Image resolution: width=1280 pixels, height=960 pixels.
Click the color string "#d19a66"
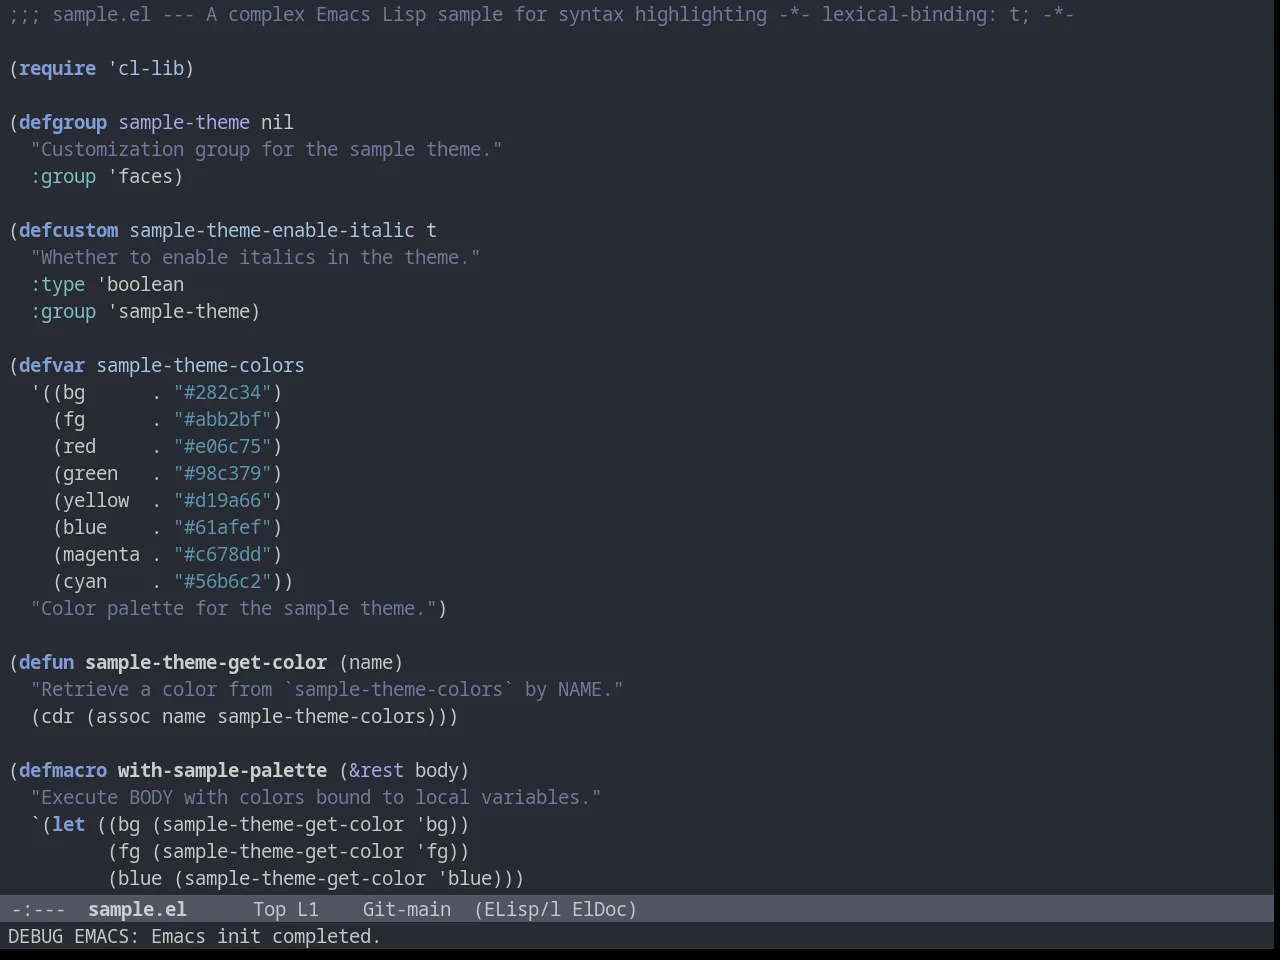click(222, 500)
